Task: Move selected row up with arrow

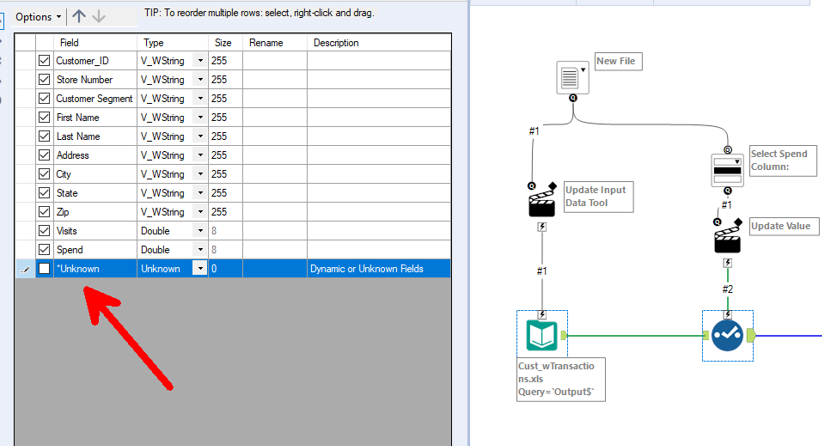Action: (x=79, y=16)
